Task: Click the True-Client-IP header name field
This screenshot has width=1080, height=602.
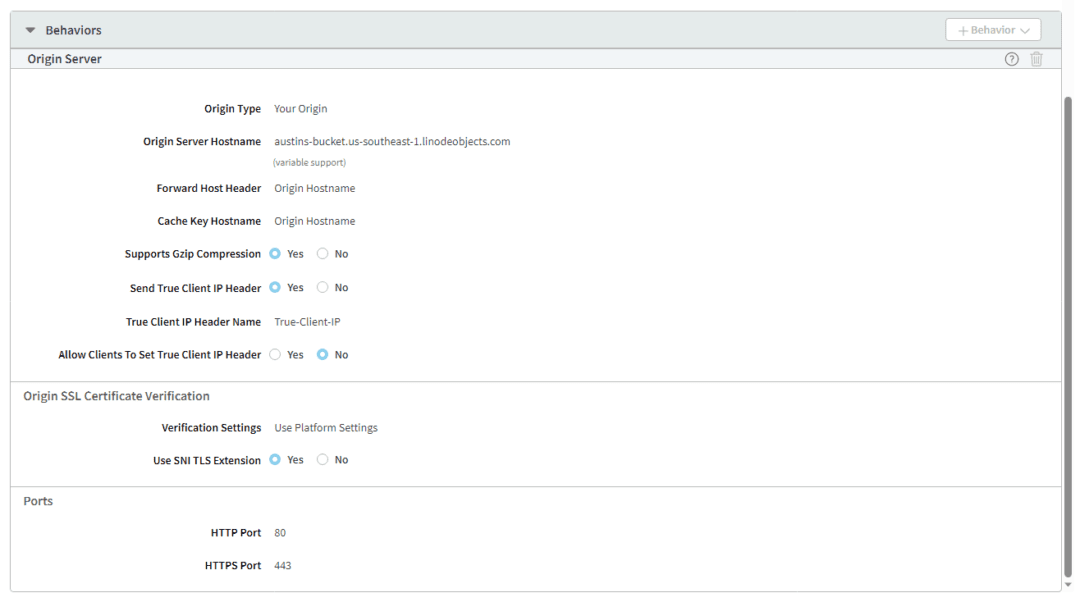Action: pyautogui.click(x=307, y=322)
